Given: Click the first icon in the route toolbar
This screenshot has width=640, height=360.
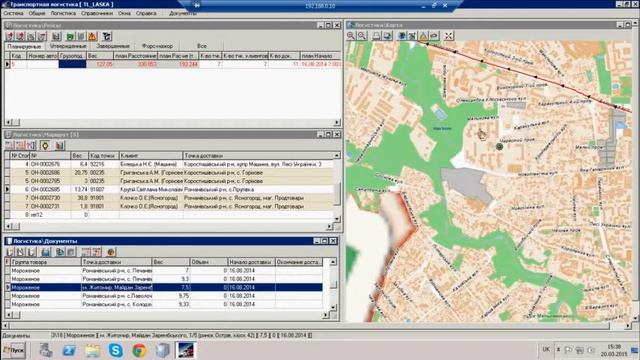Looking at the screenshot, I should click(10, 145).
